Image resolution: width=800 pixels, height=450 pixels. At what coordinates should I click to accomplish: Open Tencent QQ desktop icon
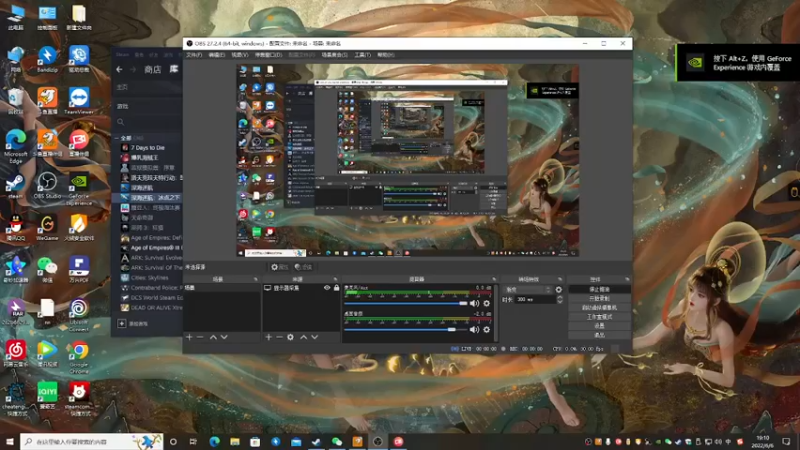[x=15, y=227]
